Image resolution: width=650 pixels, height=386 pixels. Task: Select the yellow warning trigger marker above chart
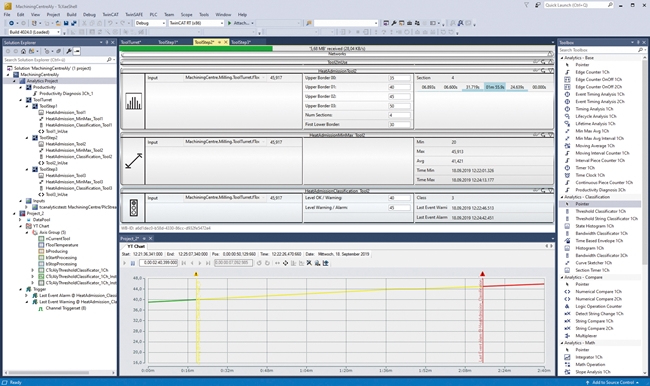(196, 274)
